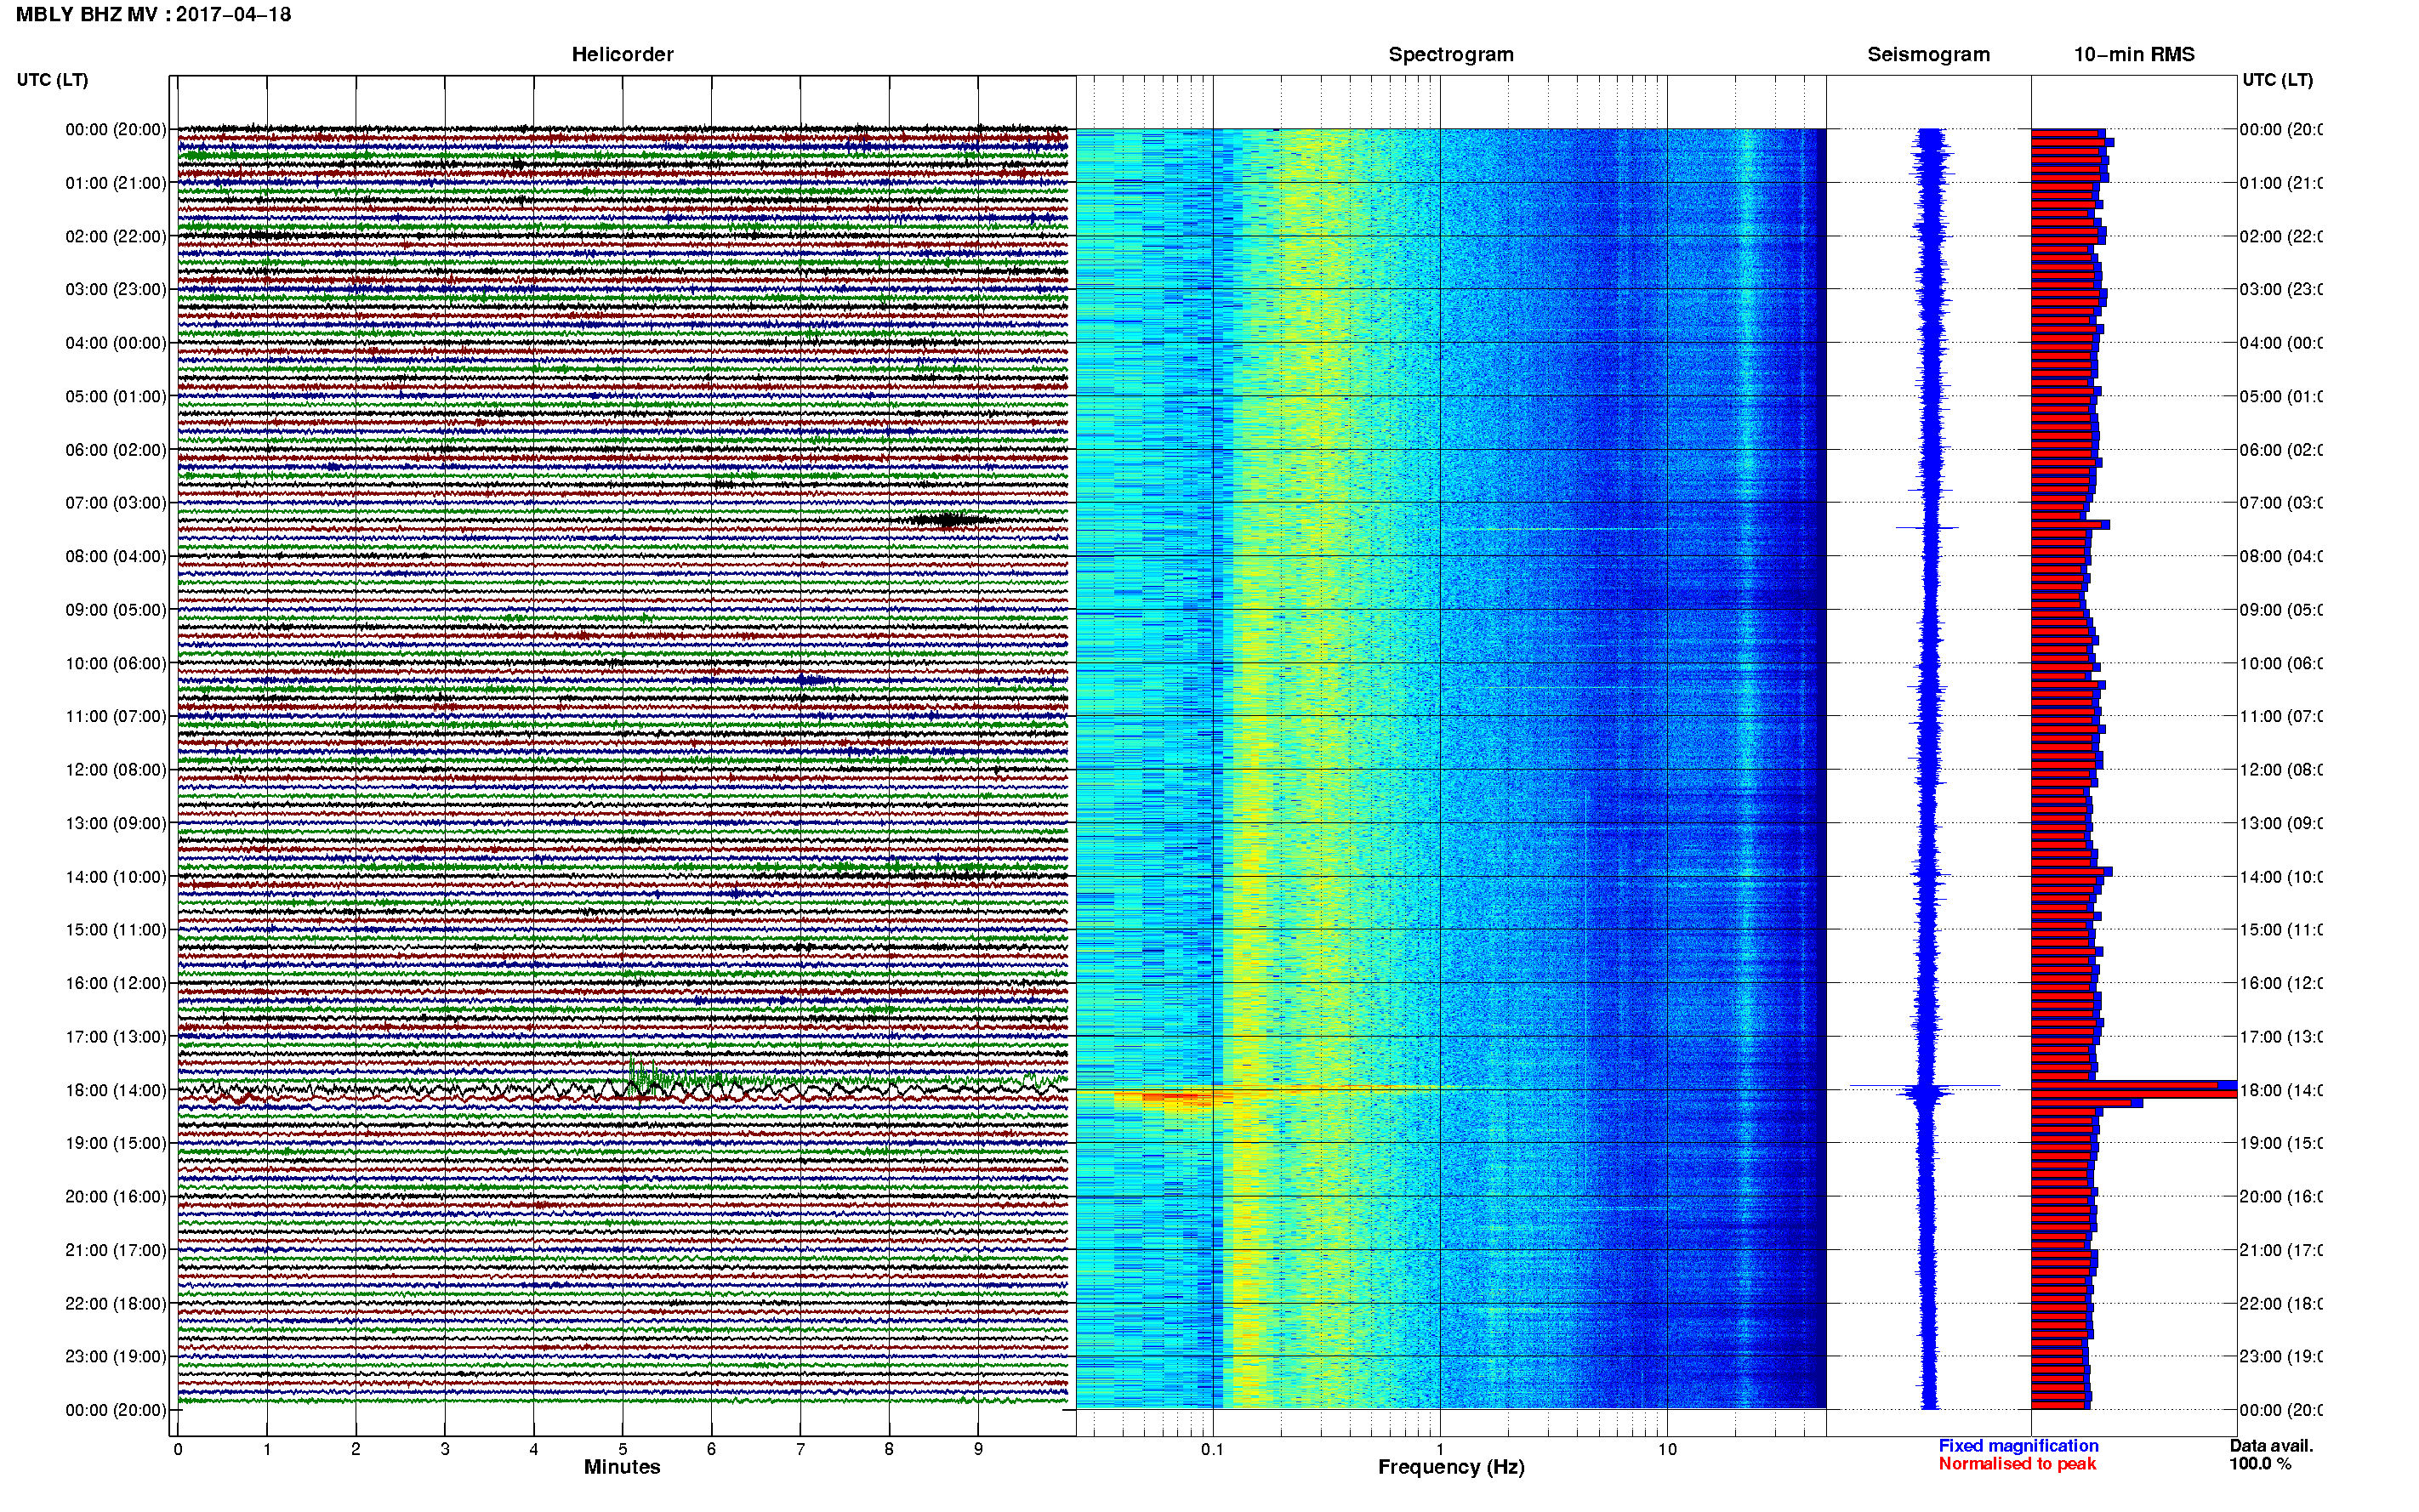Click the '0.1' frequency tick label
The height and width of the screenshot is (1512, 2419).
[x=1212, y=1449]
